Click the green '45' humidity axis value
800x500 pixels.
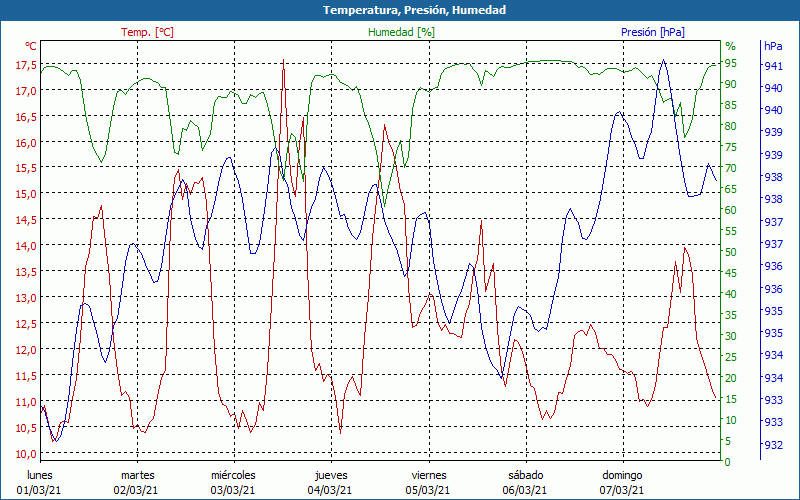731,273
